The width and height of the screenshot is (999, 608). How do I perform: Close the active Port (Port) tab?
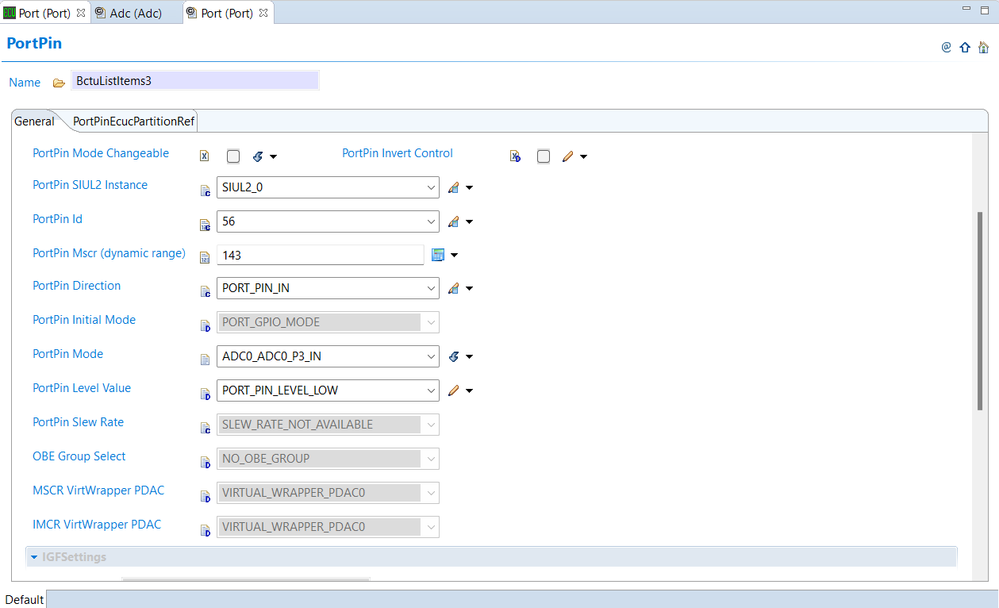tap(264, 13)
